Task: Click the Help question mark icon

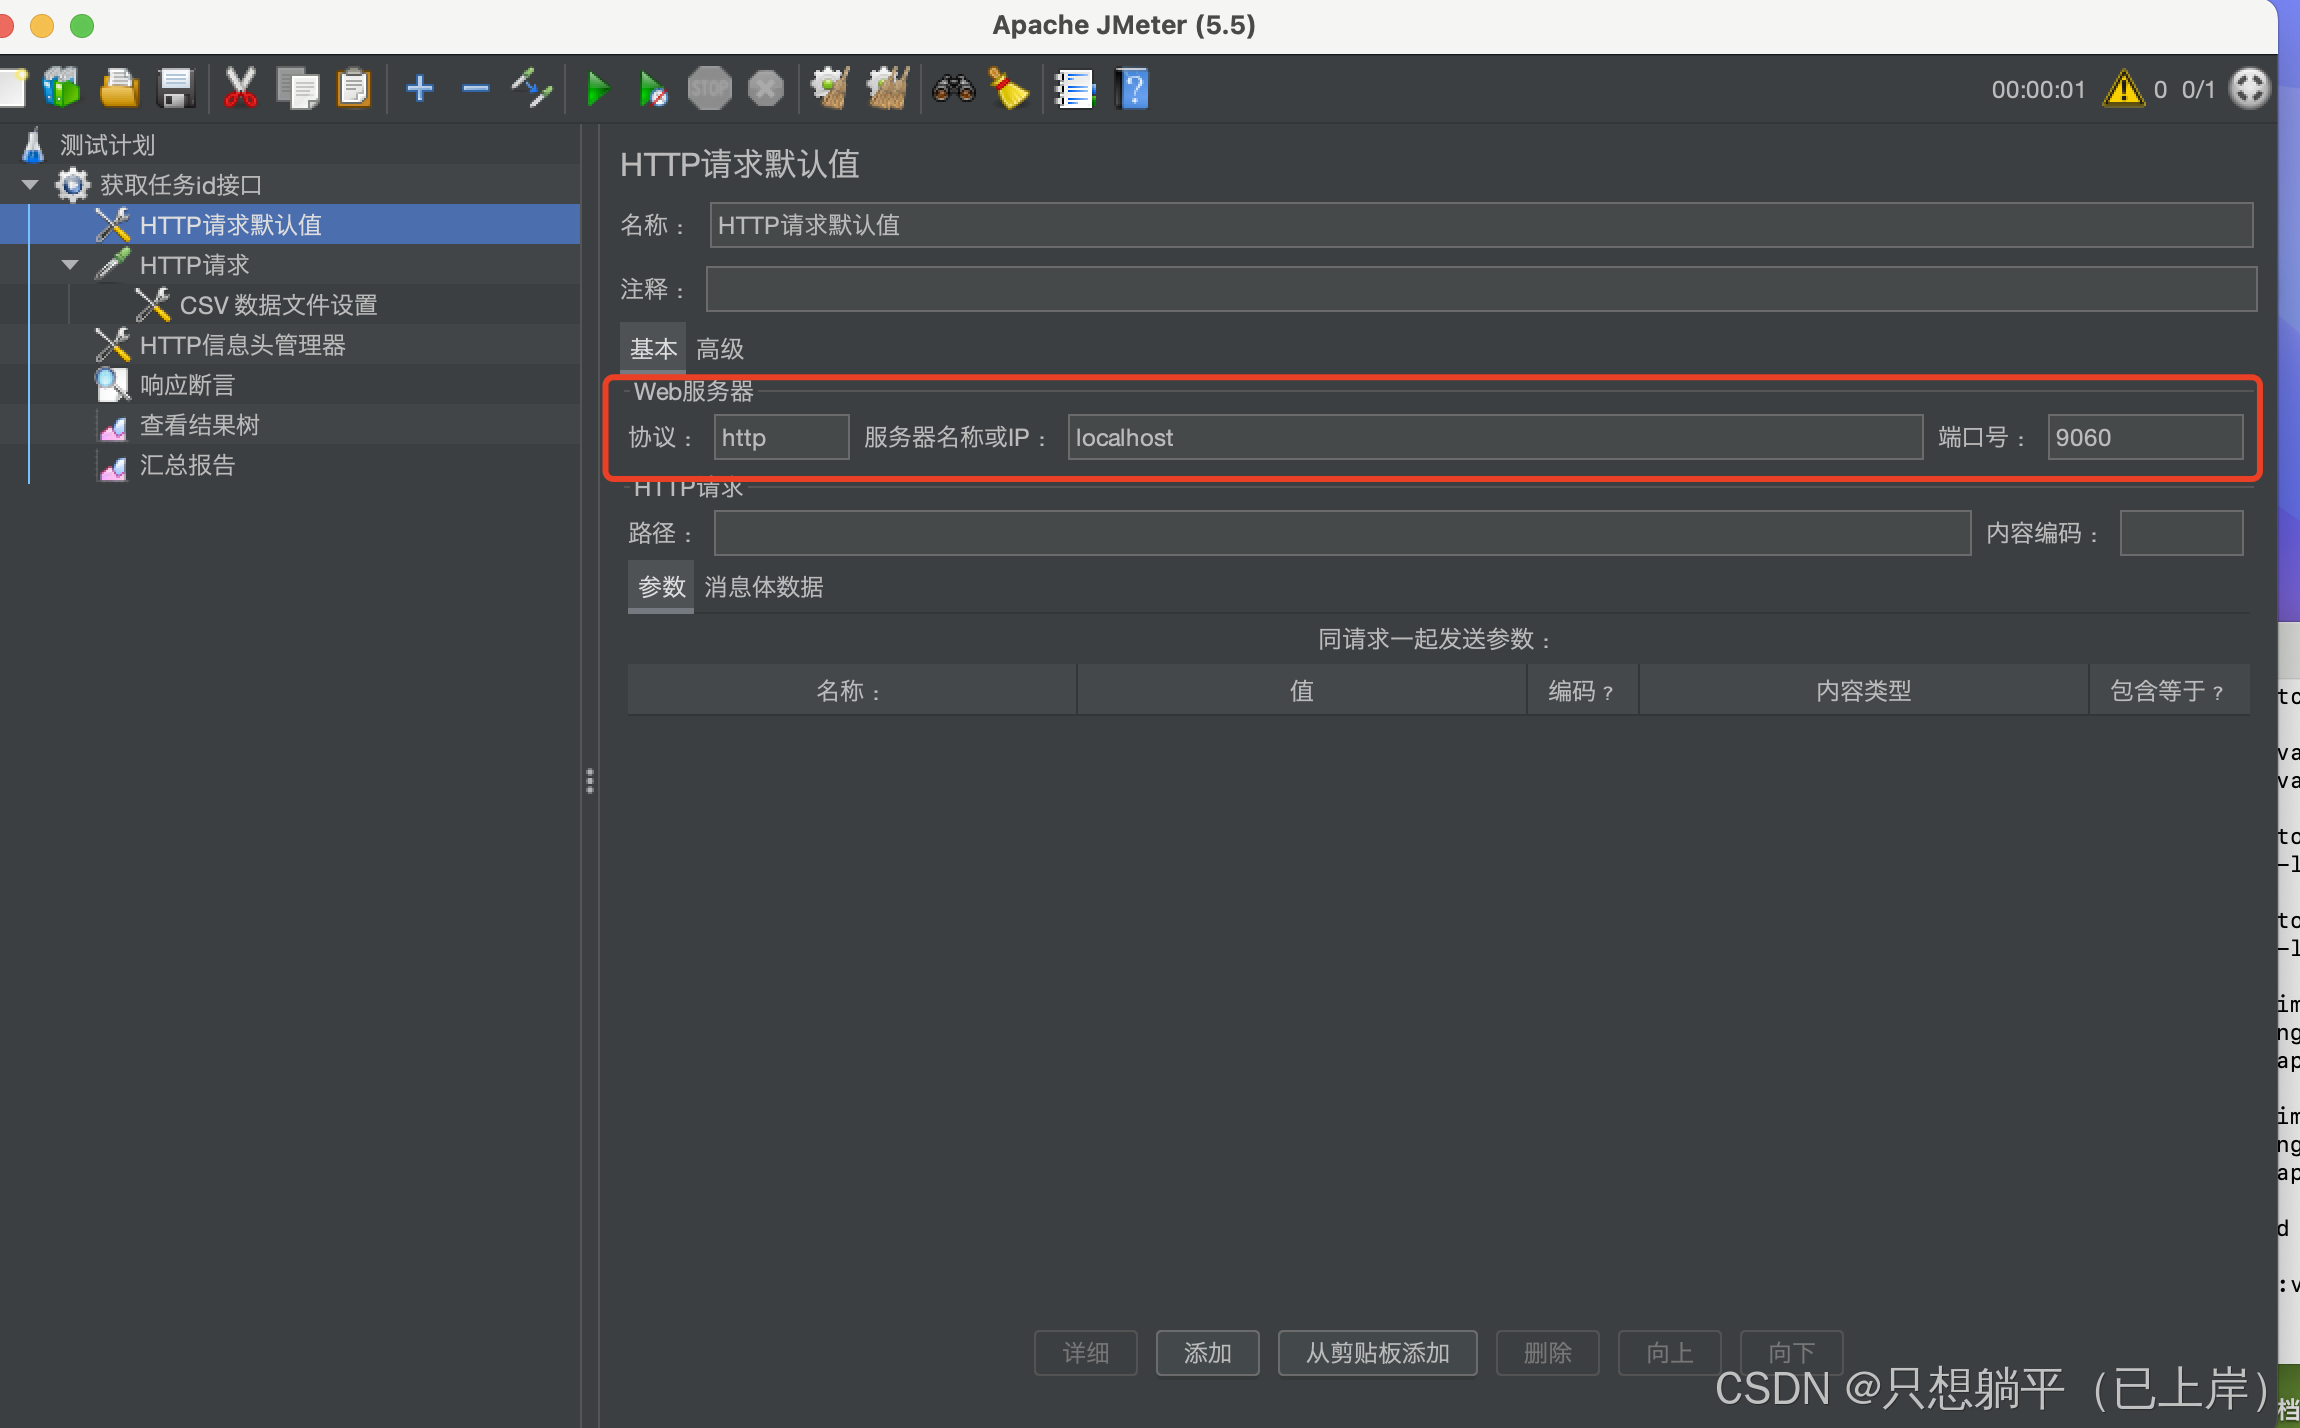Action: pyautogui.click(x=1132, y=89)
